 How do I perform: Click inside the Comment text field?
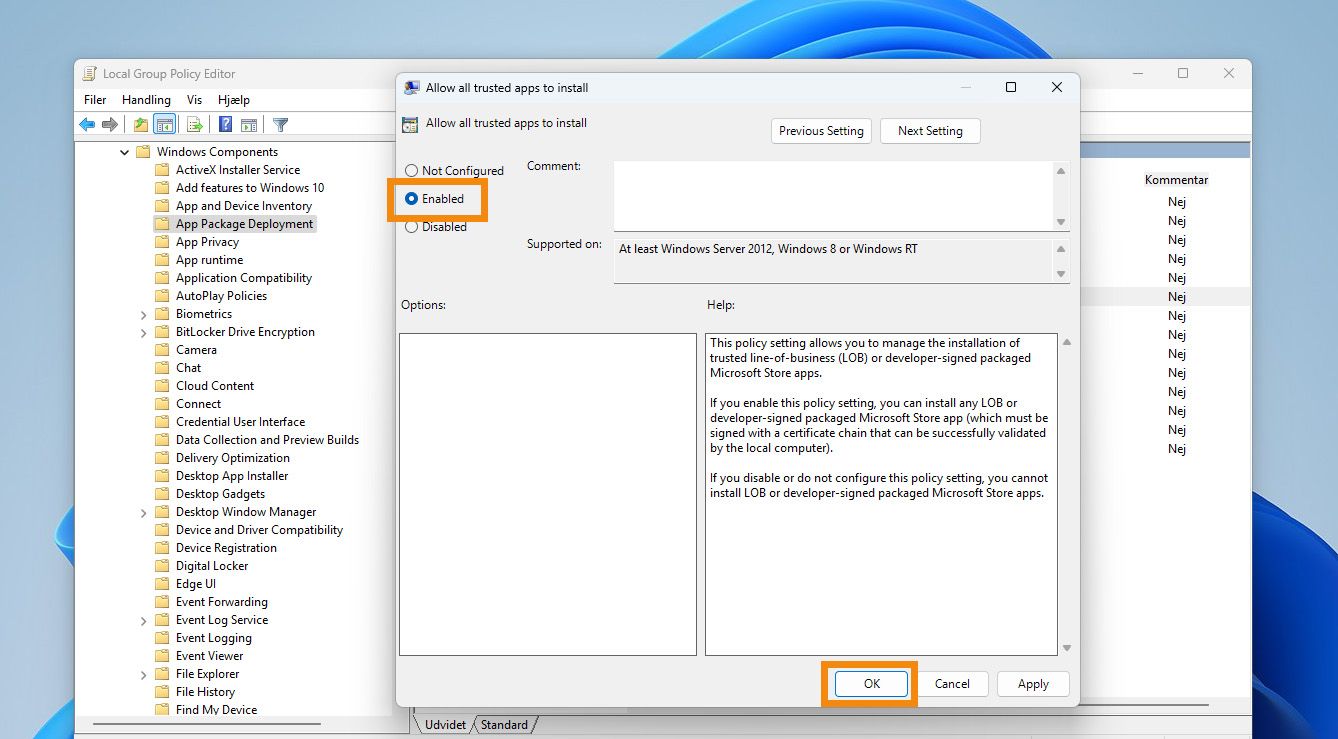pyautogui.click(x=833, y=196)
